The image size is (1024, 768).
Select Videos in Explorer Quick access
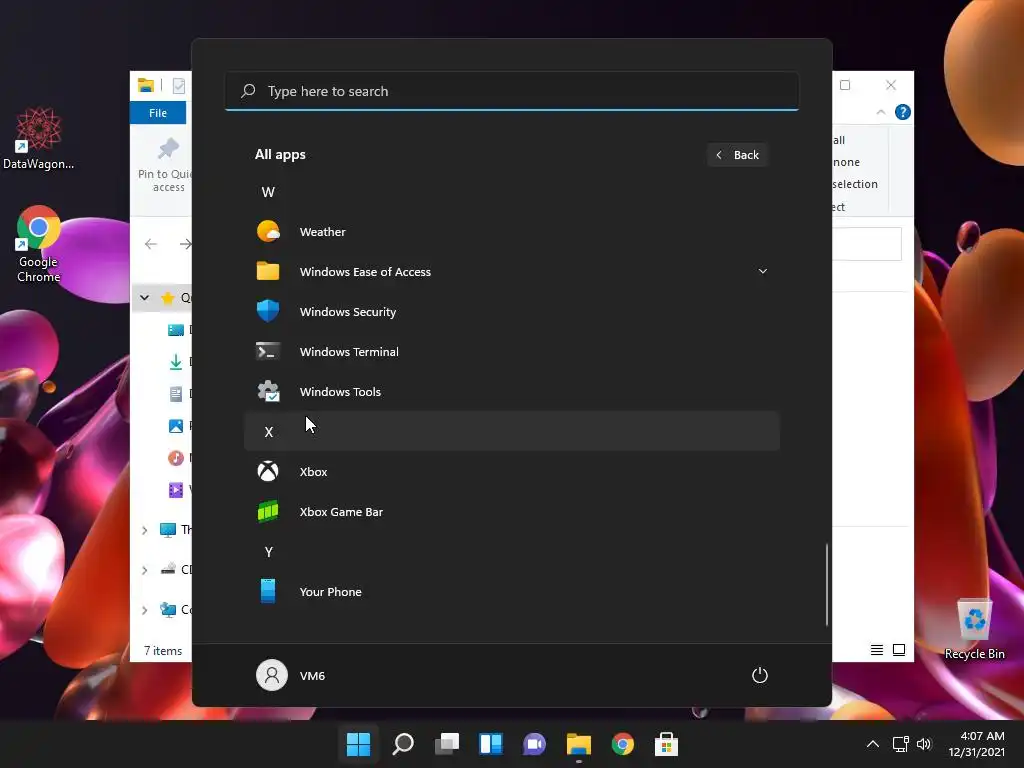[x=176, y=490]
